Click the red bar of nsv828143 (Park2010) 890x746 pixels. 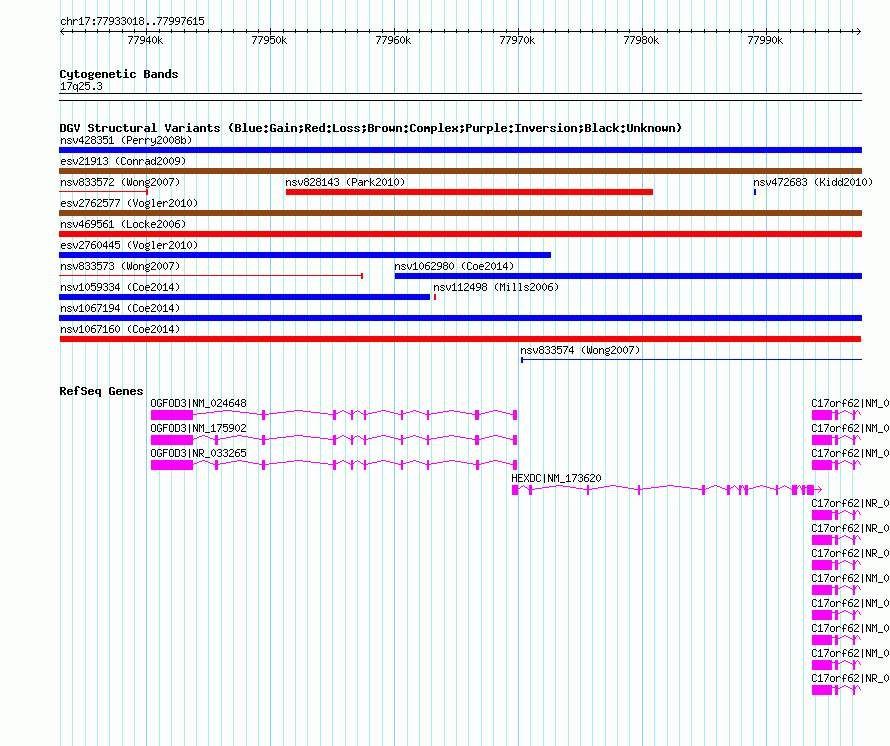(469, 192)
